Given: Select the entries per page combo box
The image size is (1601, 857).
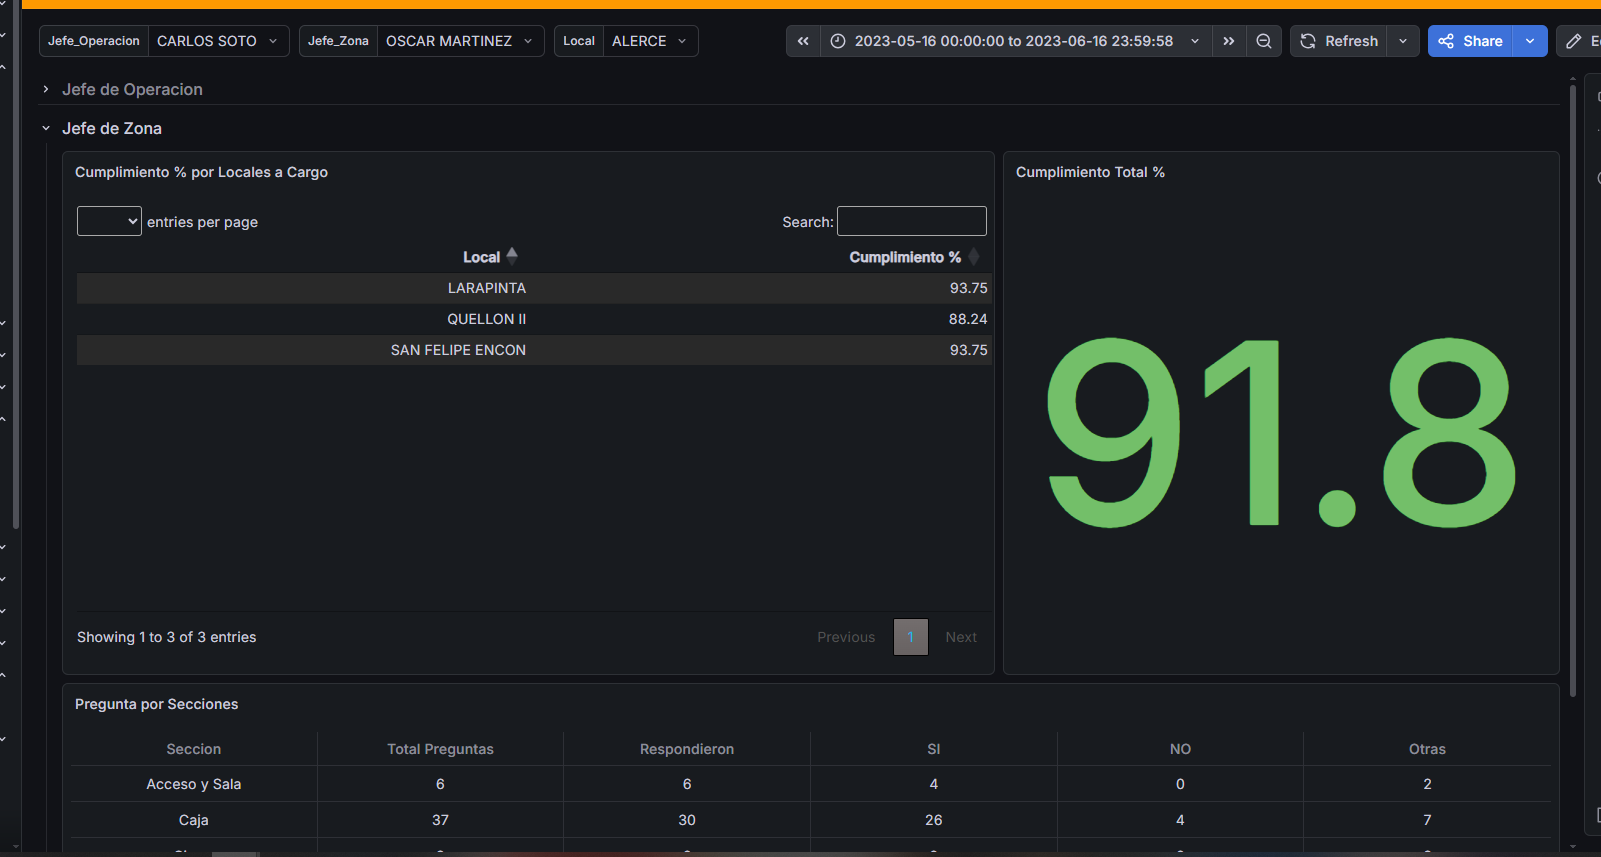Looking at the screenshot, I should (x=109, y=221).
